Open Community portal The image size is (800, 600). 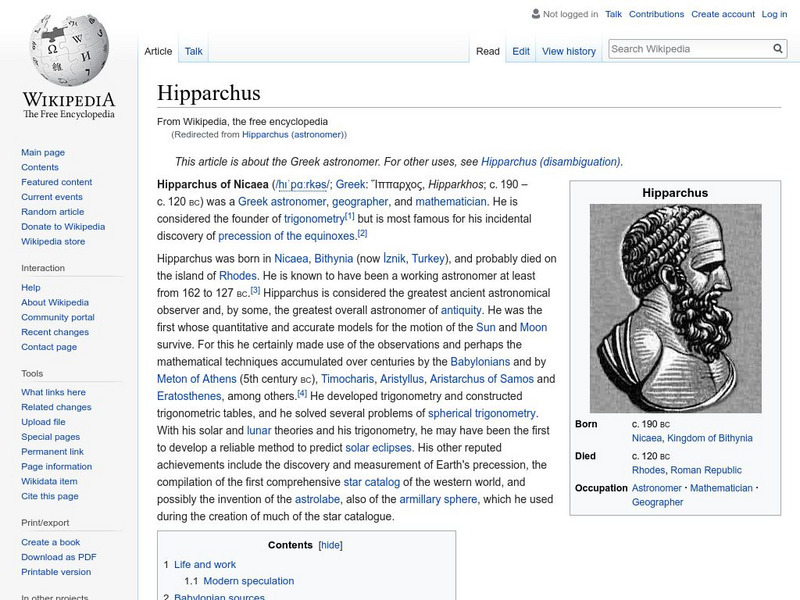(x=58, y=317)
